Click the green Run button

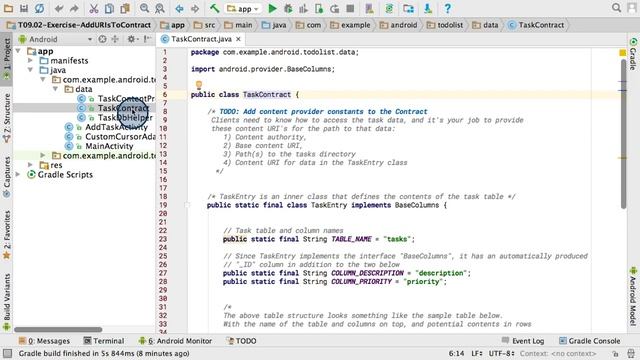tap(272, 9)
